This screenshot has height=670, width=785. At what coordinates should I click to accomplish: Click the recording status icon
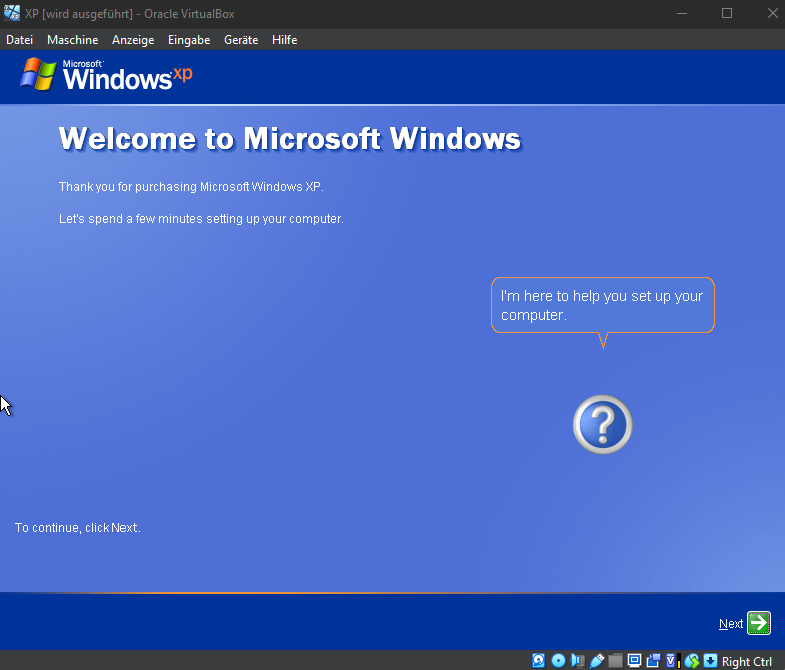(x=653, y=660)
